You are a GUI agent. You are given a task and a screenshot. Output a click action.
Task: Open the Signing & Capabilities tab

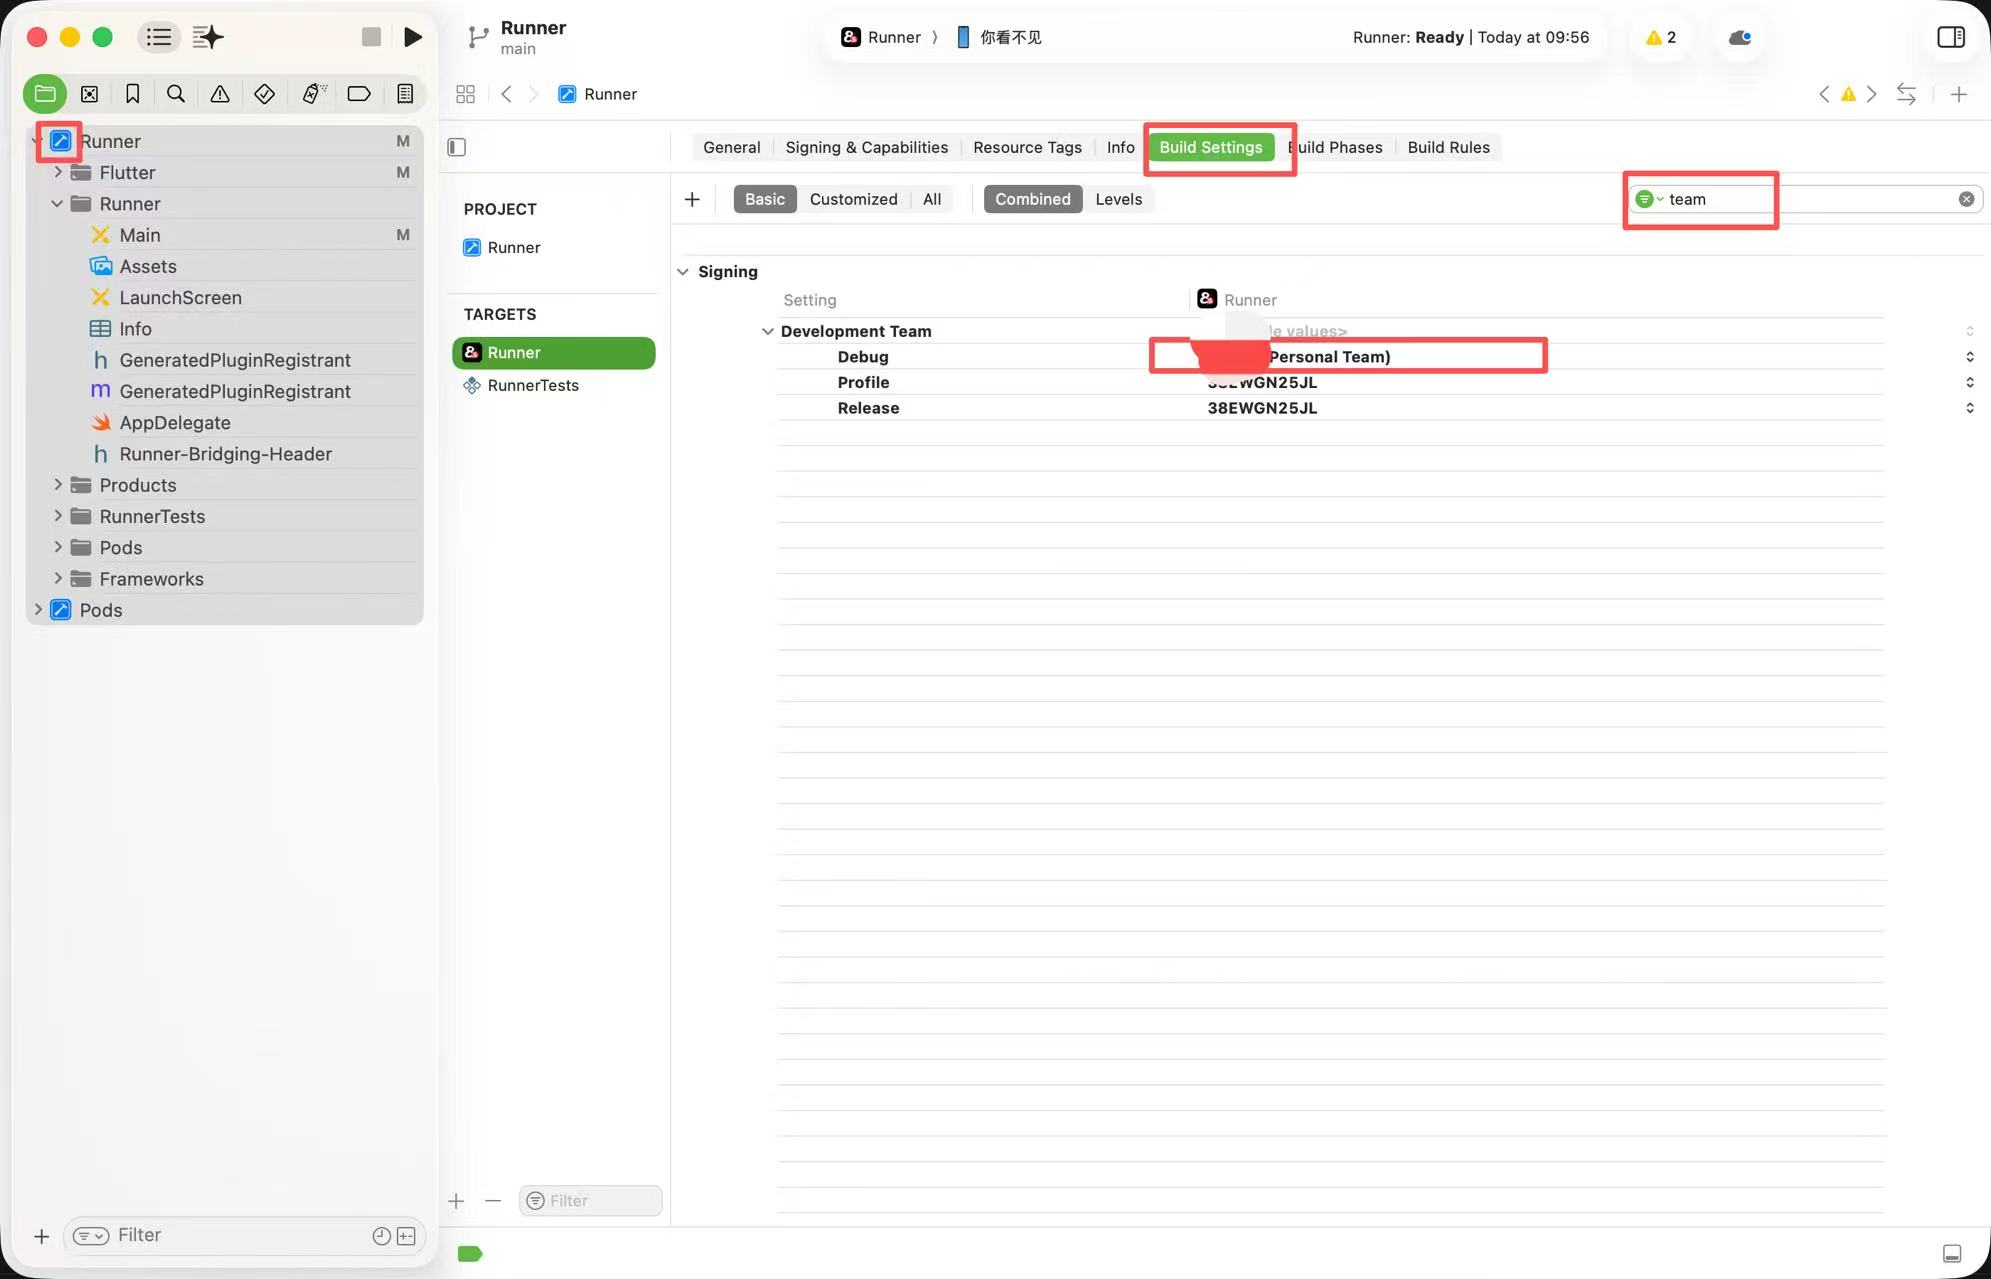click(866, 147)
